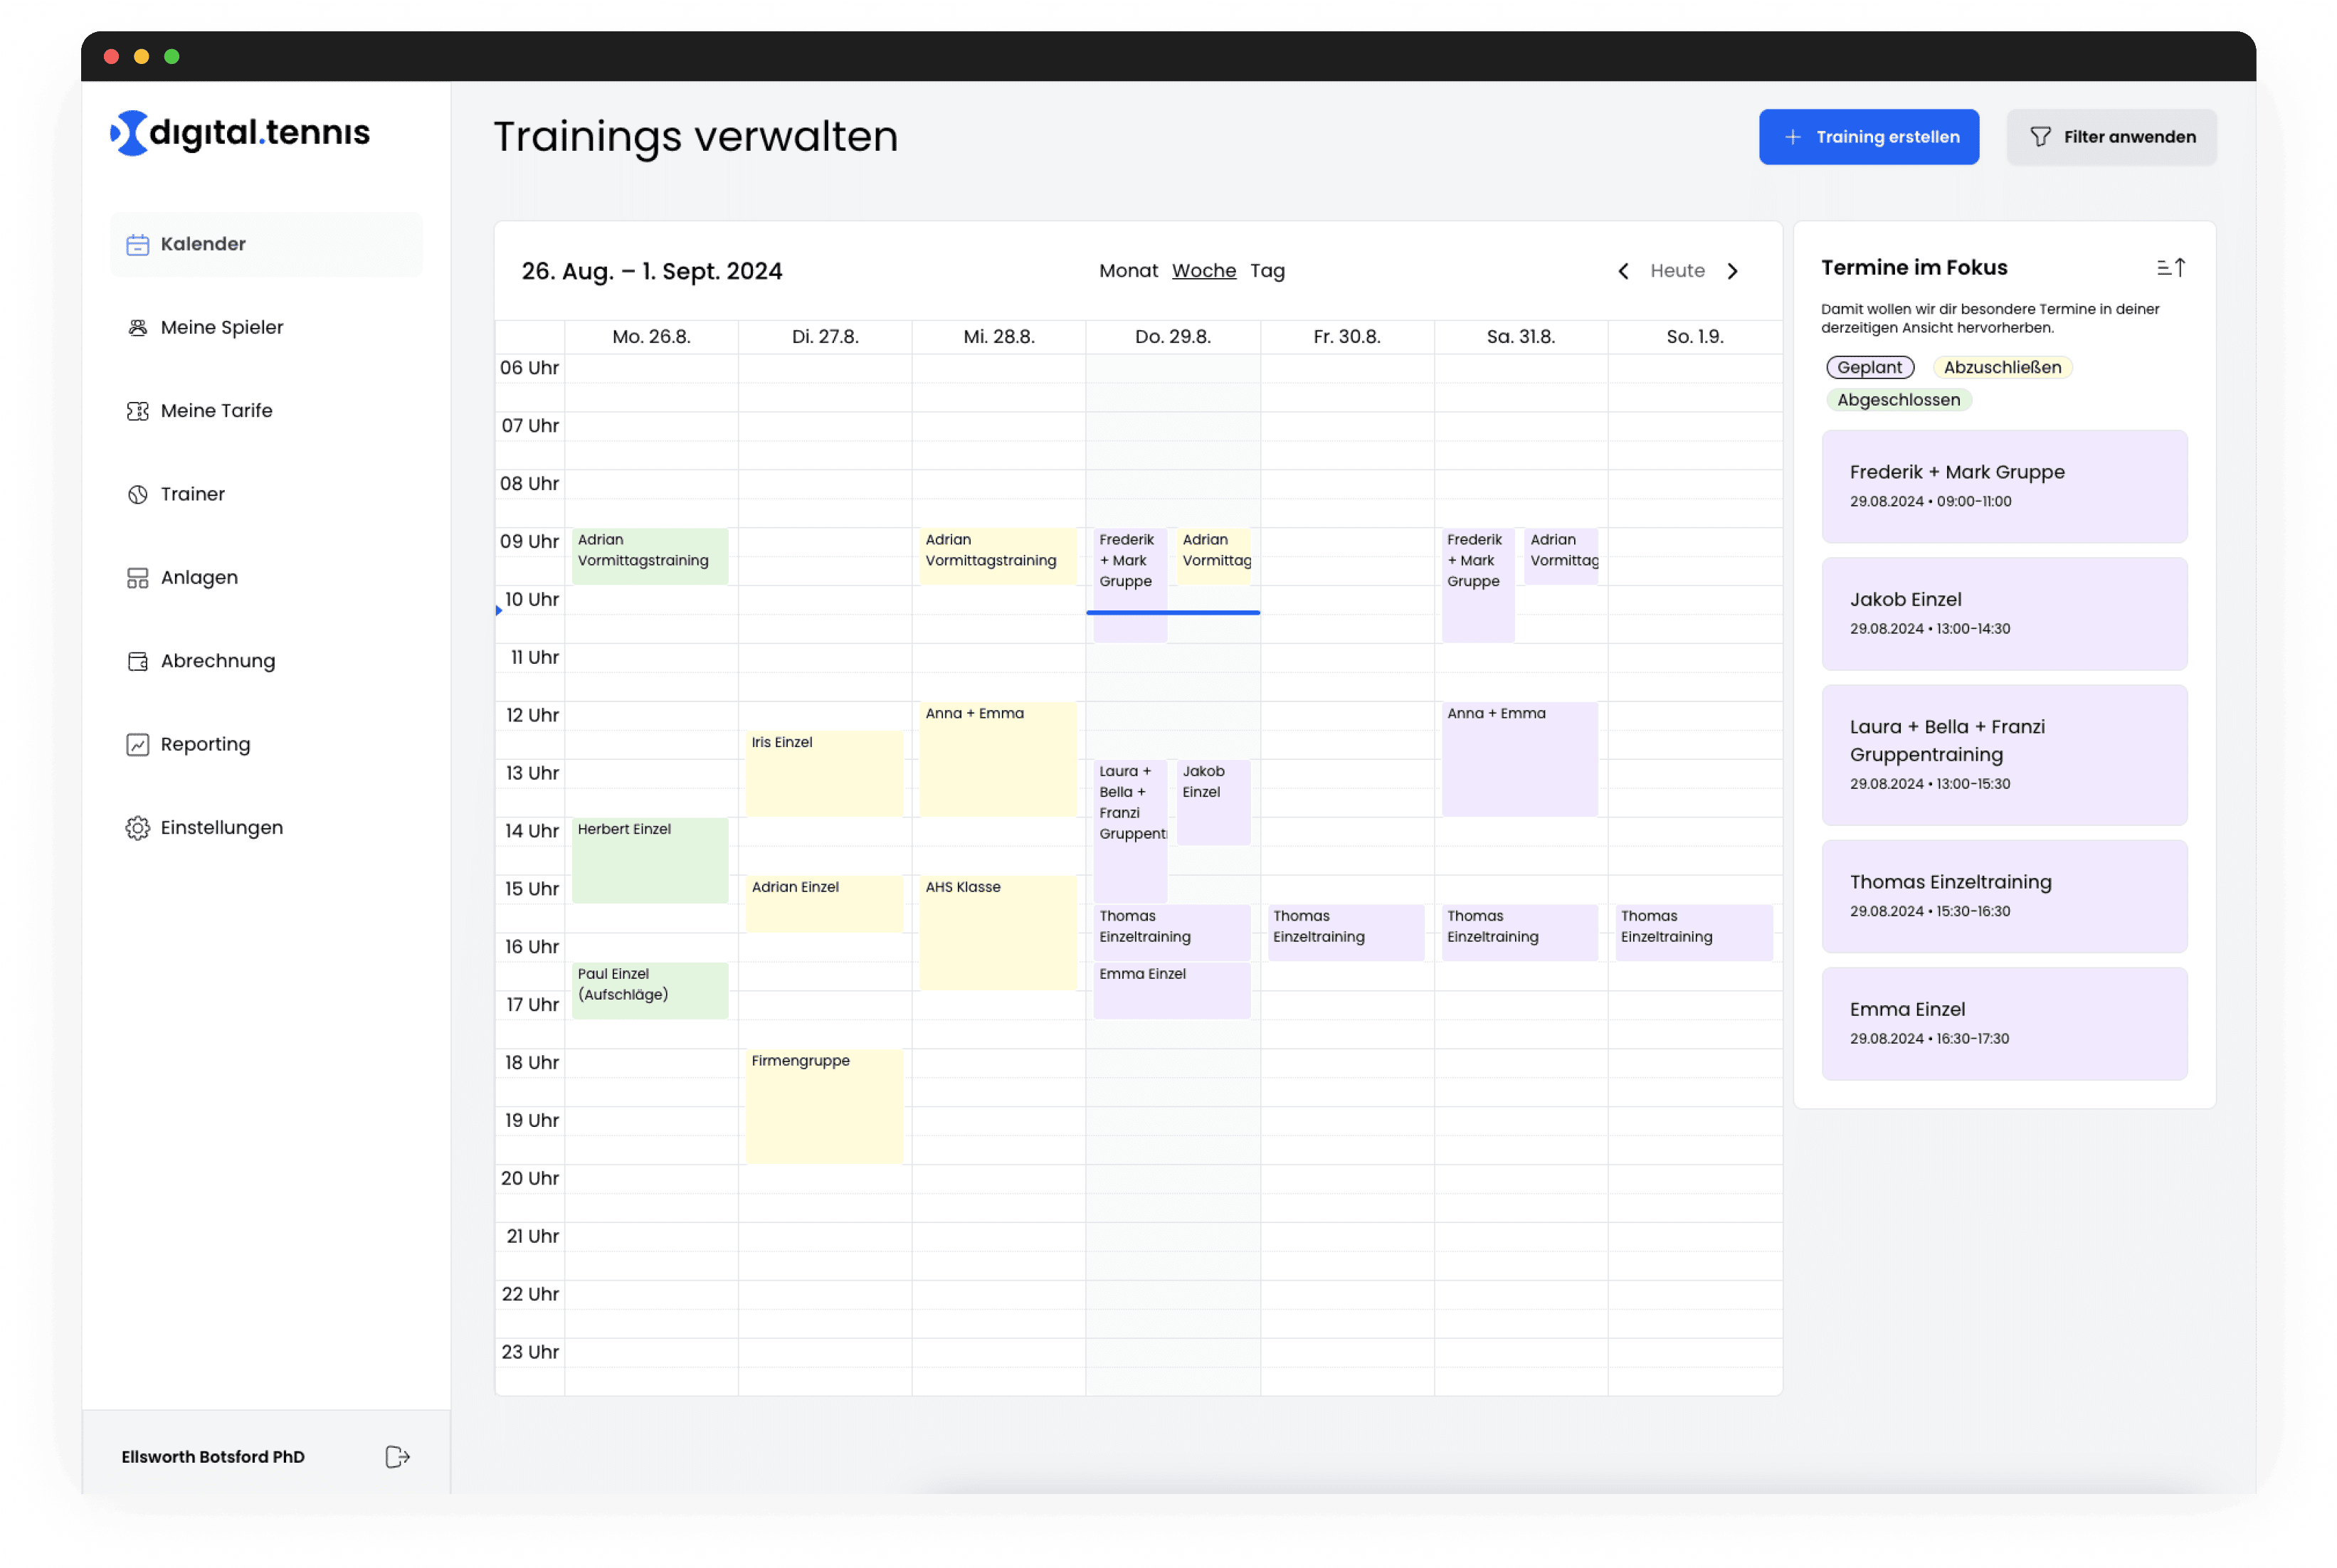Click the Training erstellen button
The width and height of the screenshot is (2337, 1568).
1868,137
